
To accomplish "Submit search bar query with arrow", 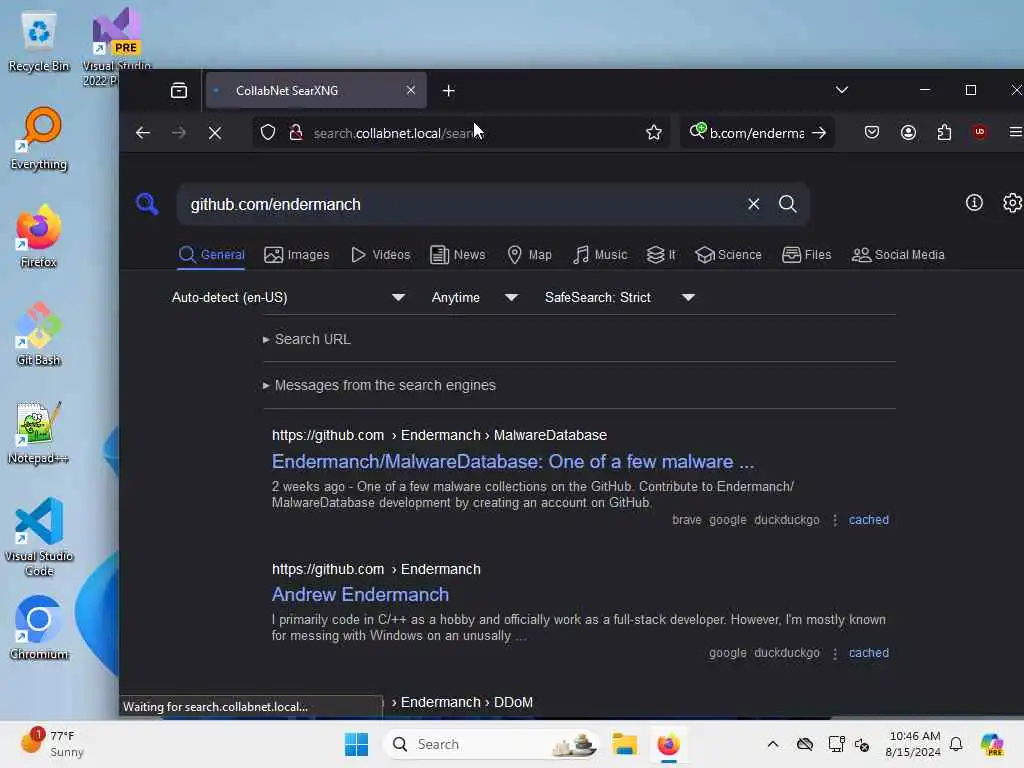I will pos(819,133).
